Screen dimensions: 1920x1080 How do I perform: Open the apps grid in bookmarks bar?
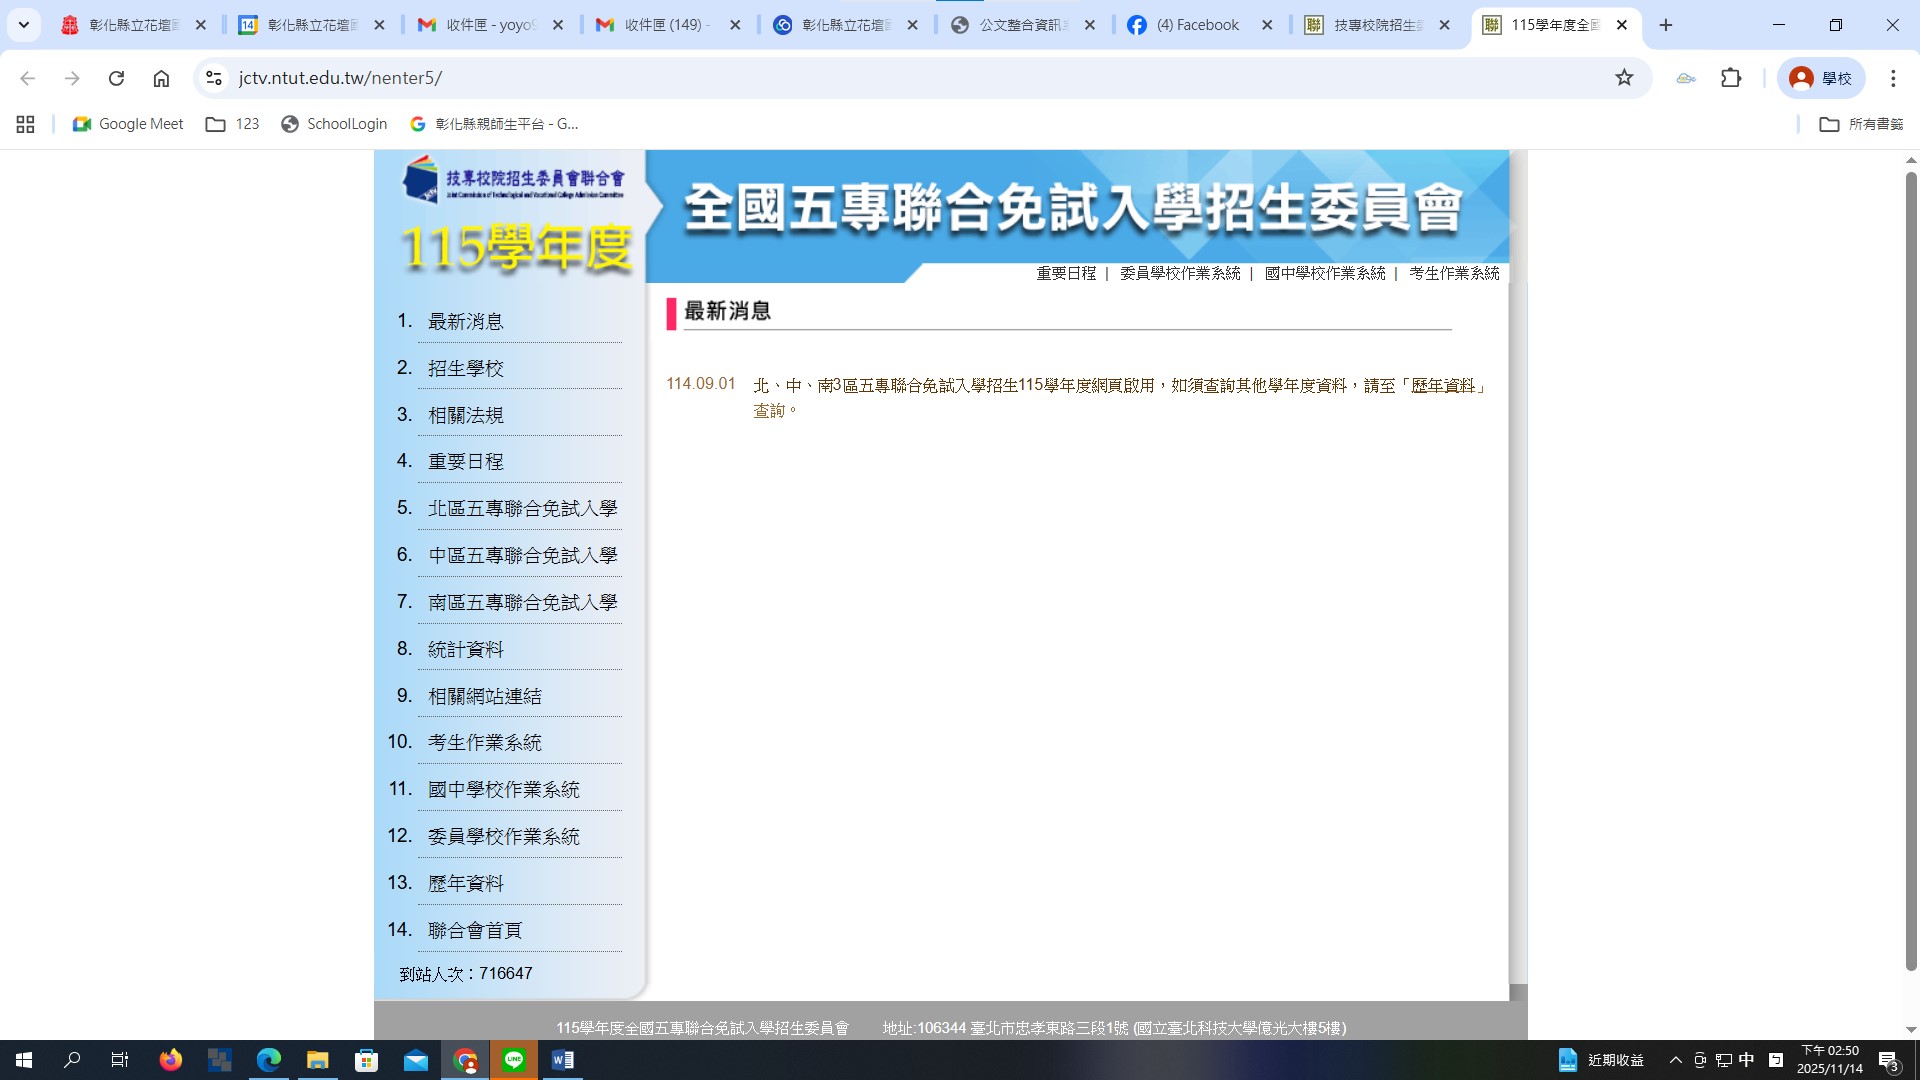25,124
